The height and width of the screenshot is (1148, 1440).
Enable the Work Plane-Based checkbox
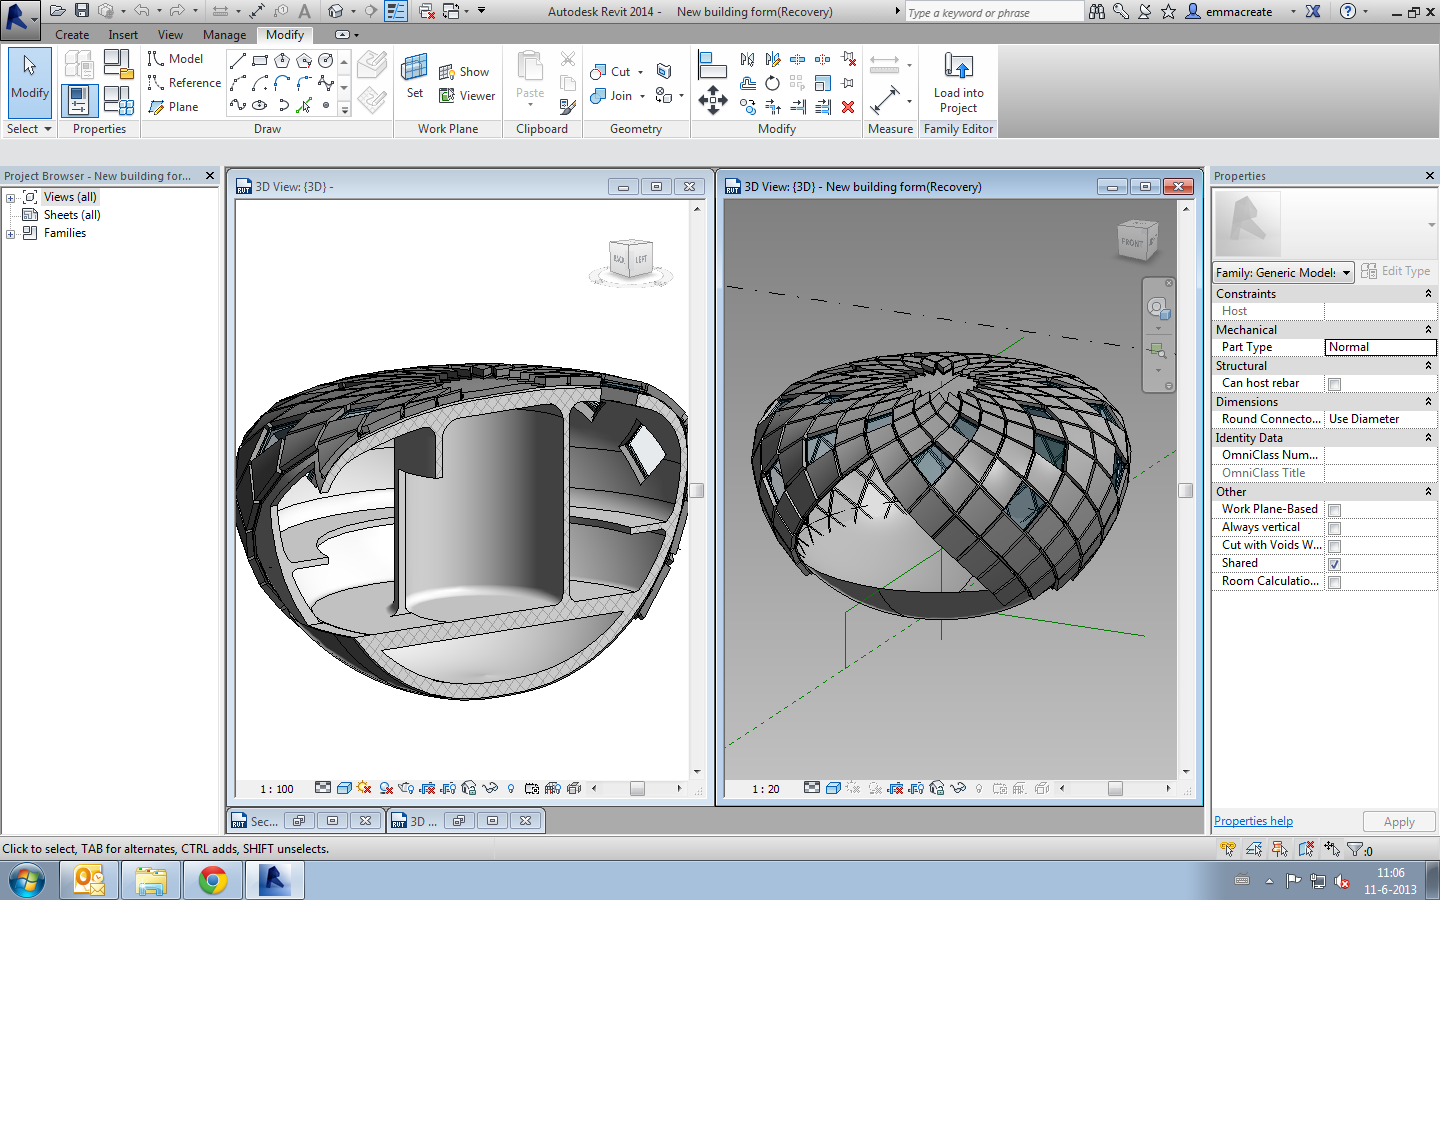[x=1334, y=510]
